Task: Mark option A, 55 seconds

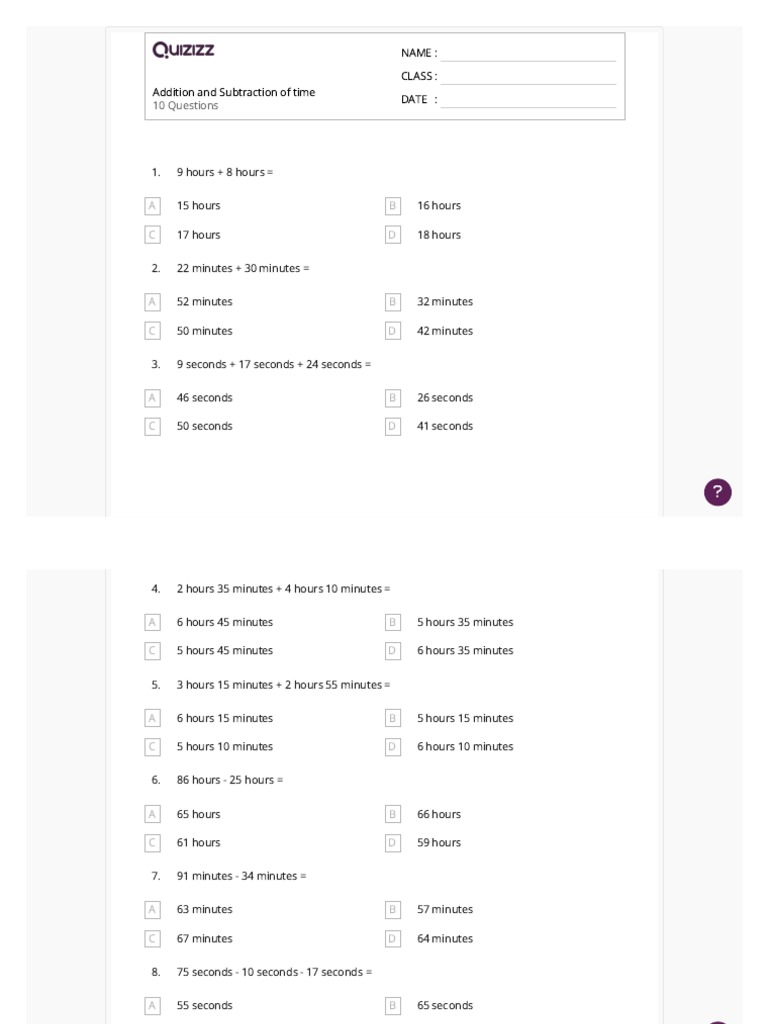Action: [x=153, y=1006]
